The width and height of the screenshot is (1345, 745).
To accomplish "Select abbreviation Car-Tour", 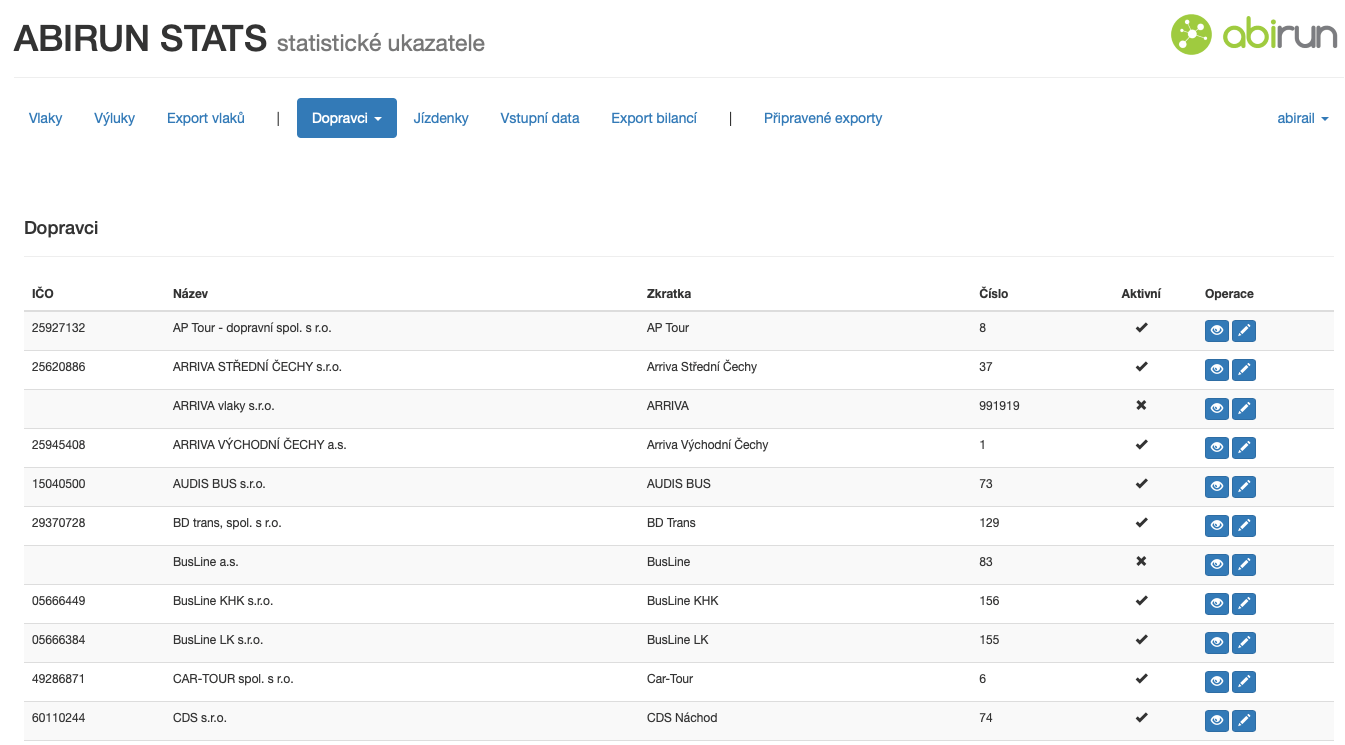I will click(670, 679).
